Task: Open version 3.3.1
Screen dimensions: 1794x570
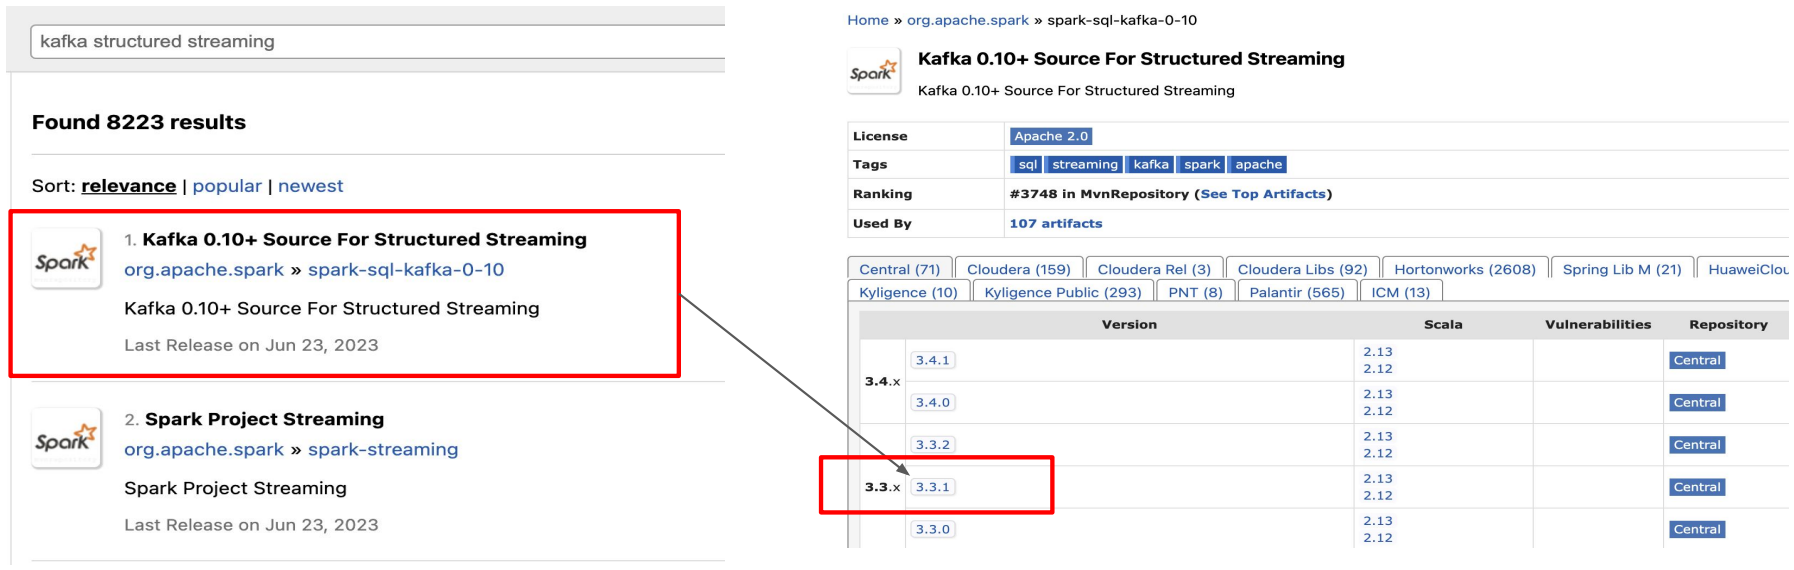Action: coord(933,487)
